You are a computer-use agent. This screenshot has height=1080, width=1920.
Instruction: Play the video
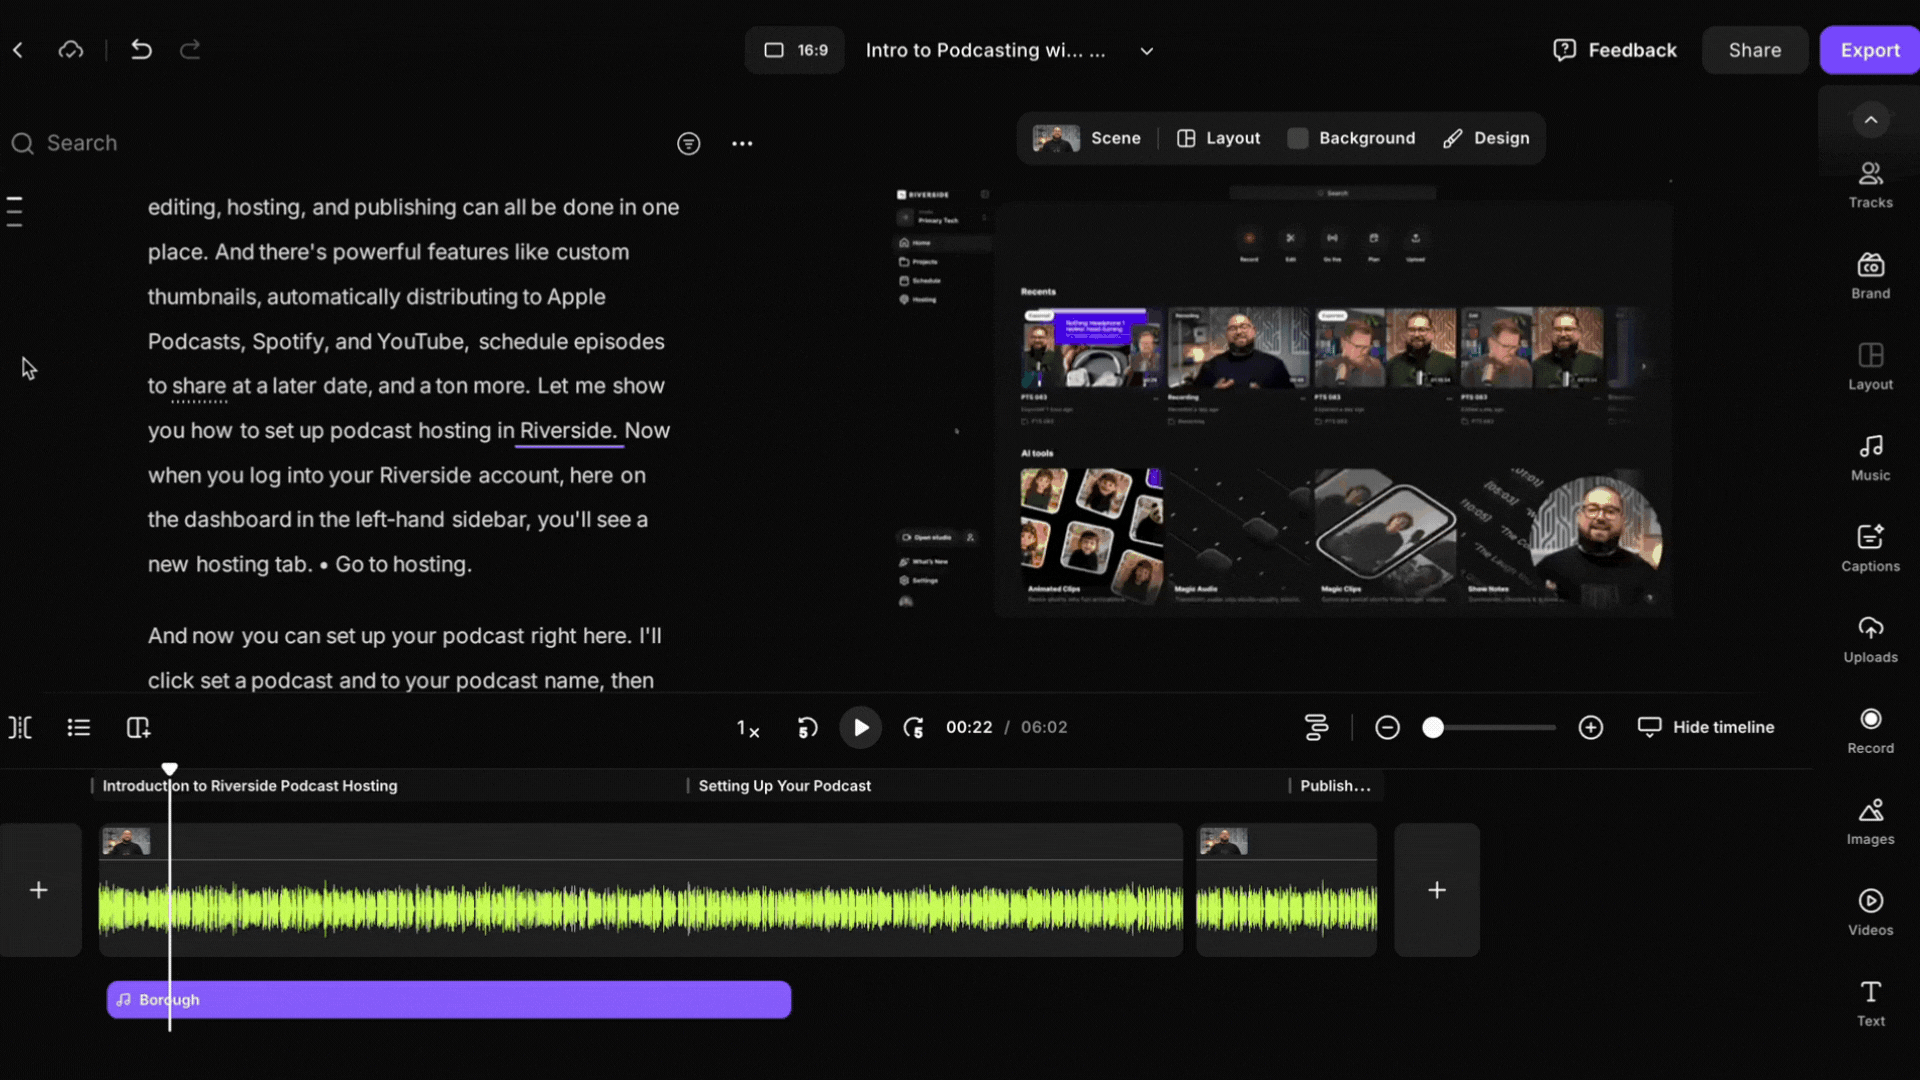point(861,728)
